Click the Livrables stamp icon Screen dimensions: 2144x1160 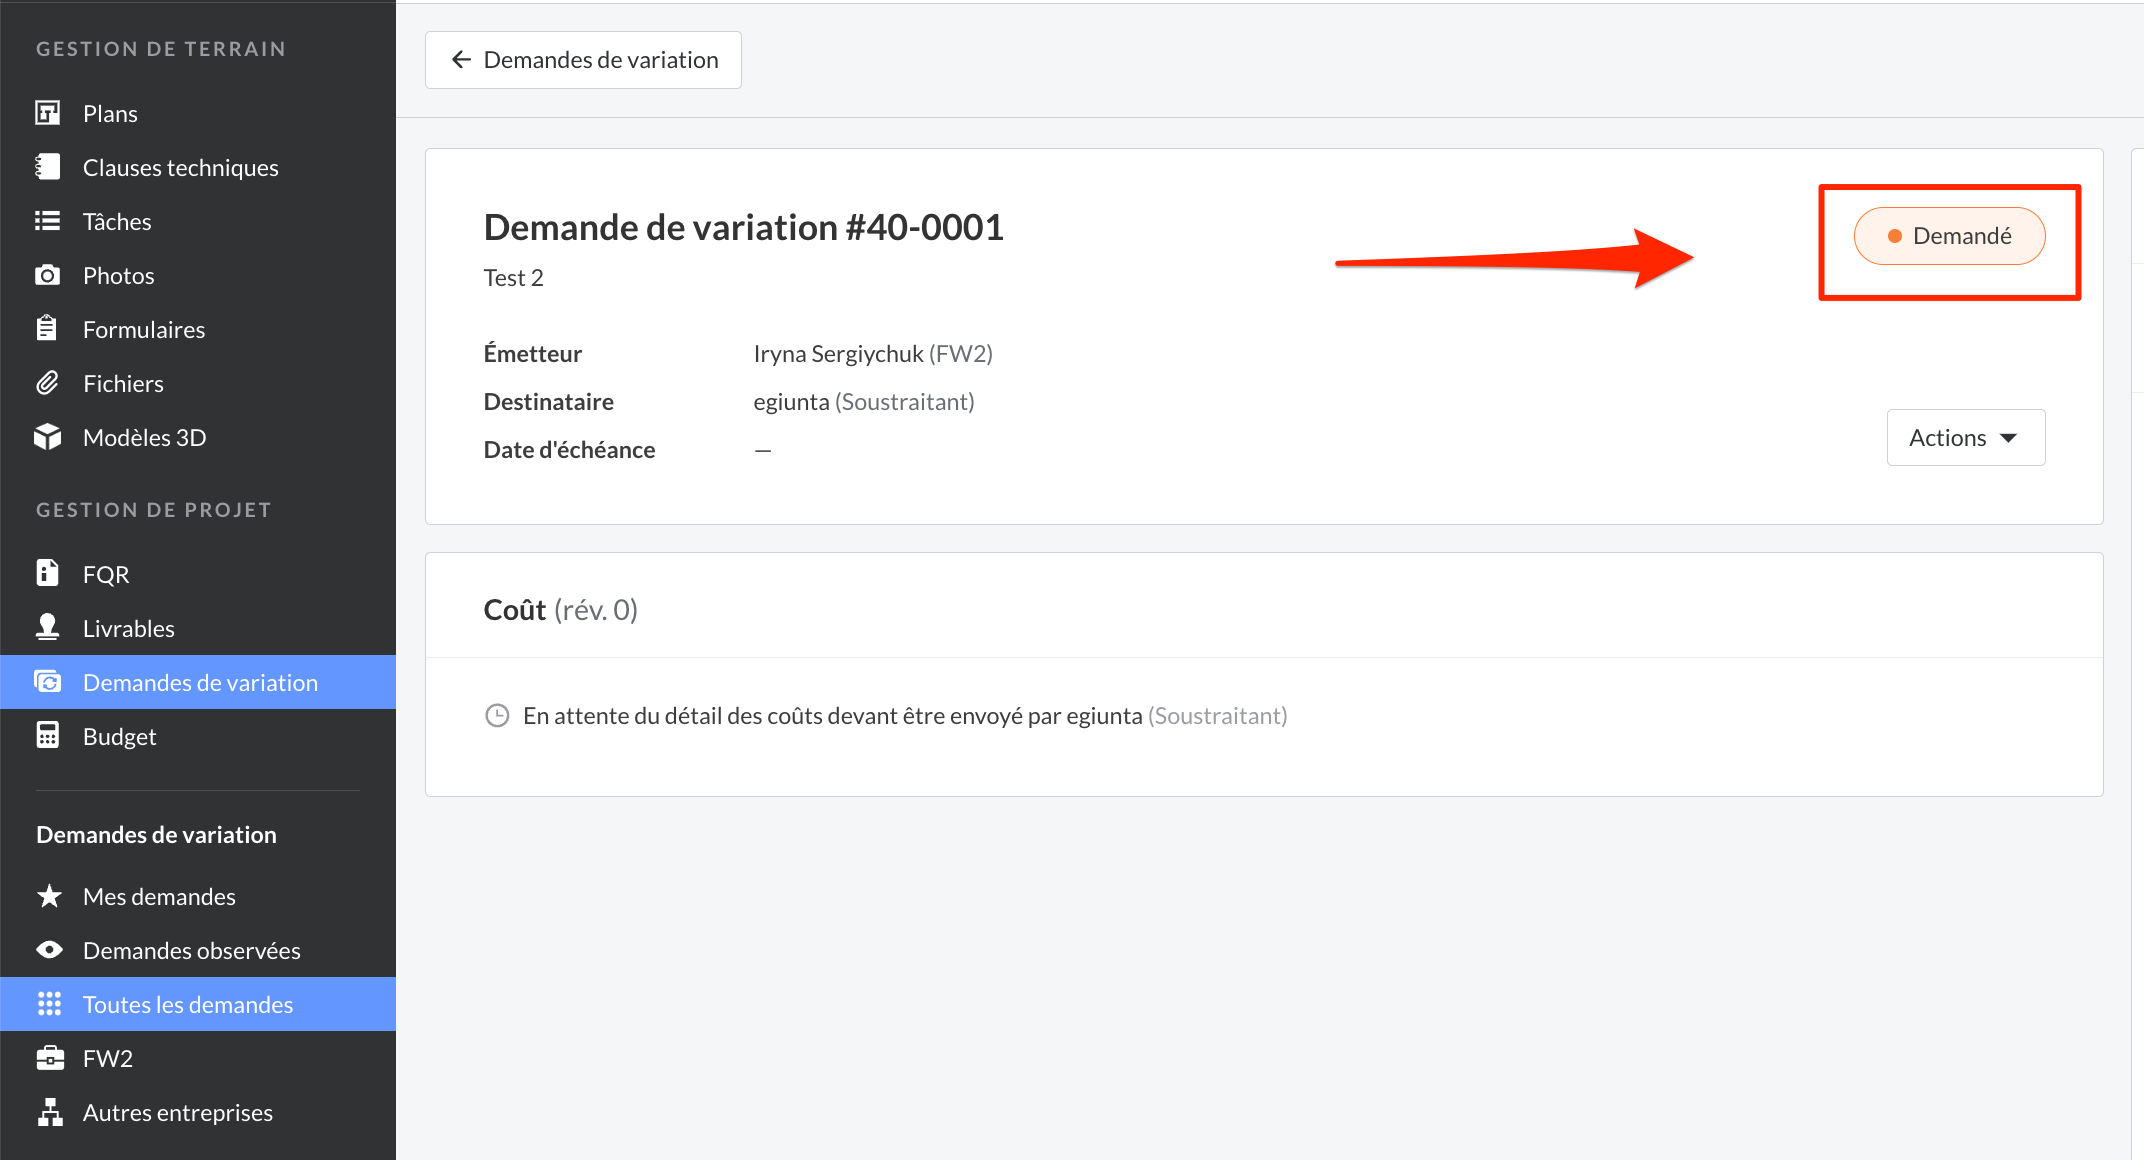point(48,627)
